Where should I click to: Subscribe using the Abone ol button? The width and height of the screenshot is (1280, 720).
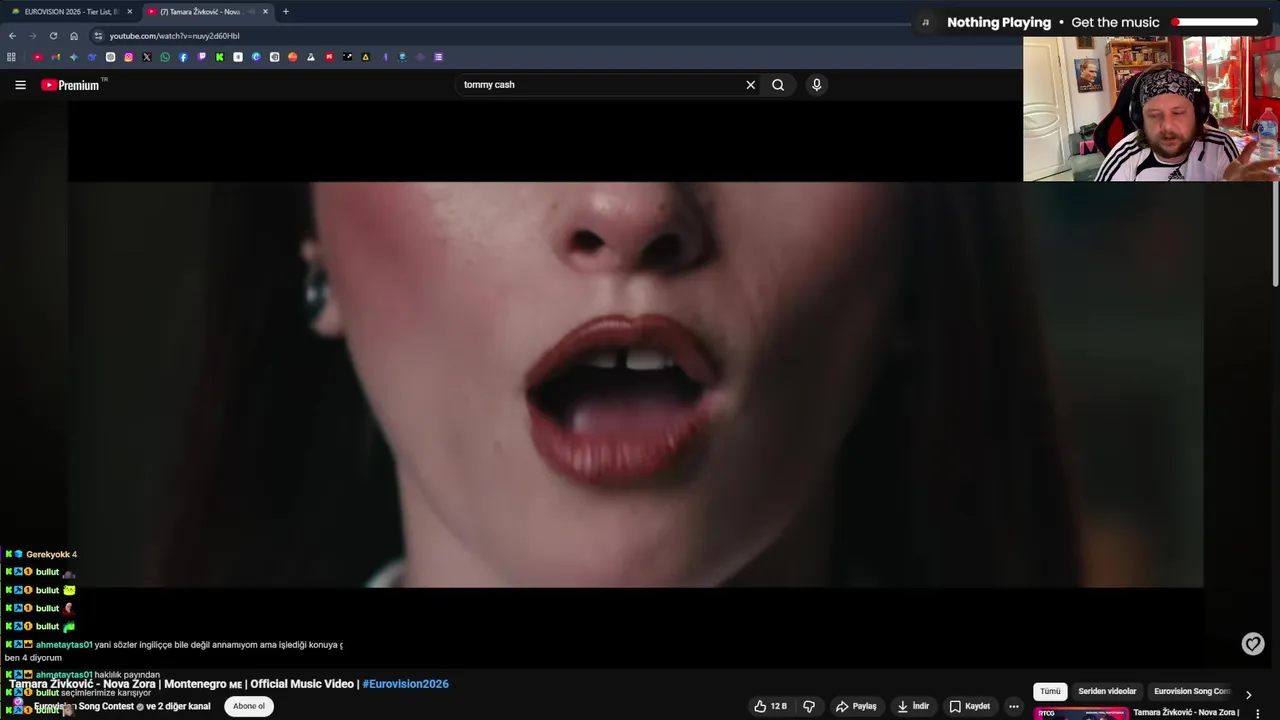249,706
